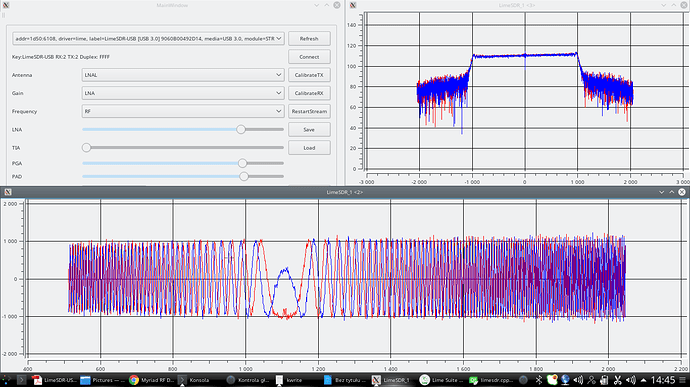The image size is (690, 387).
Task: Click the Bluetooth tray icon
Action: tap(539, 380)
